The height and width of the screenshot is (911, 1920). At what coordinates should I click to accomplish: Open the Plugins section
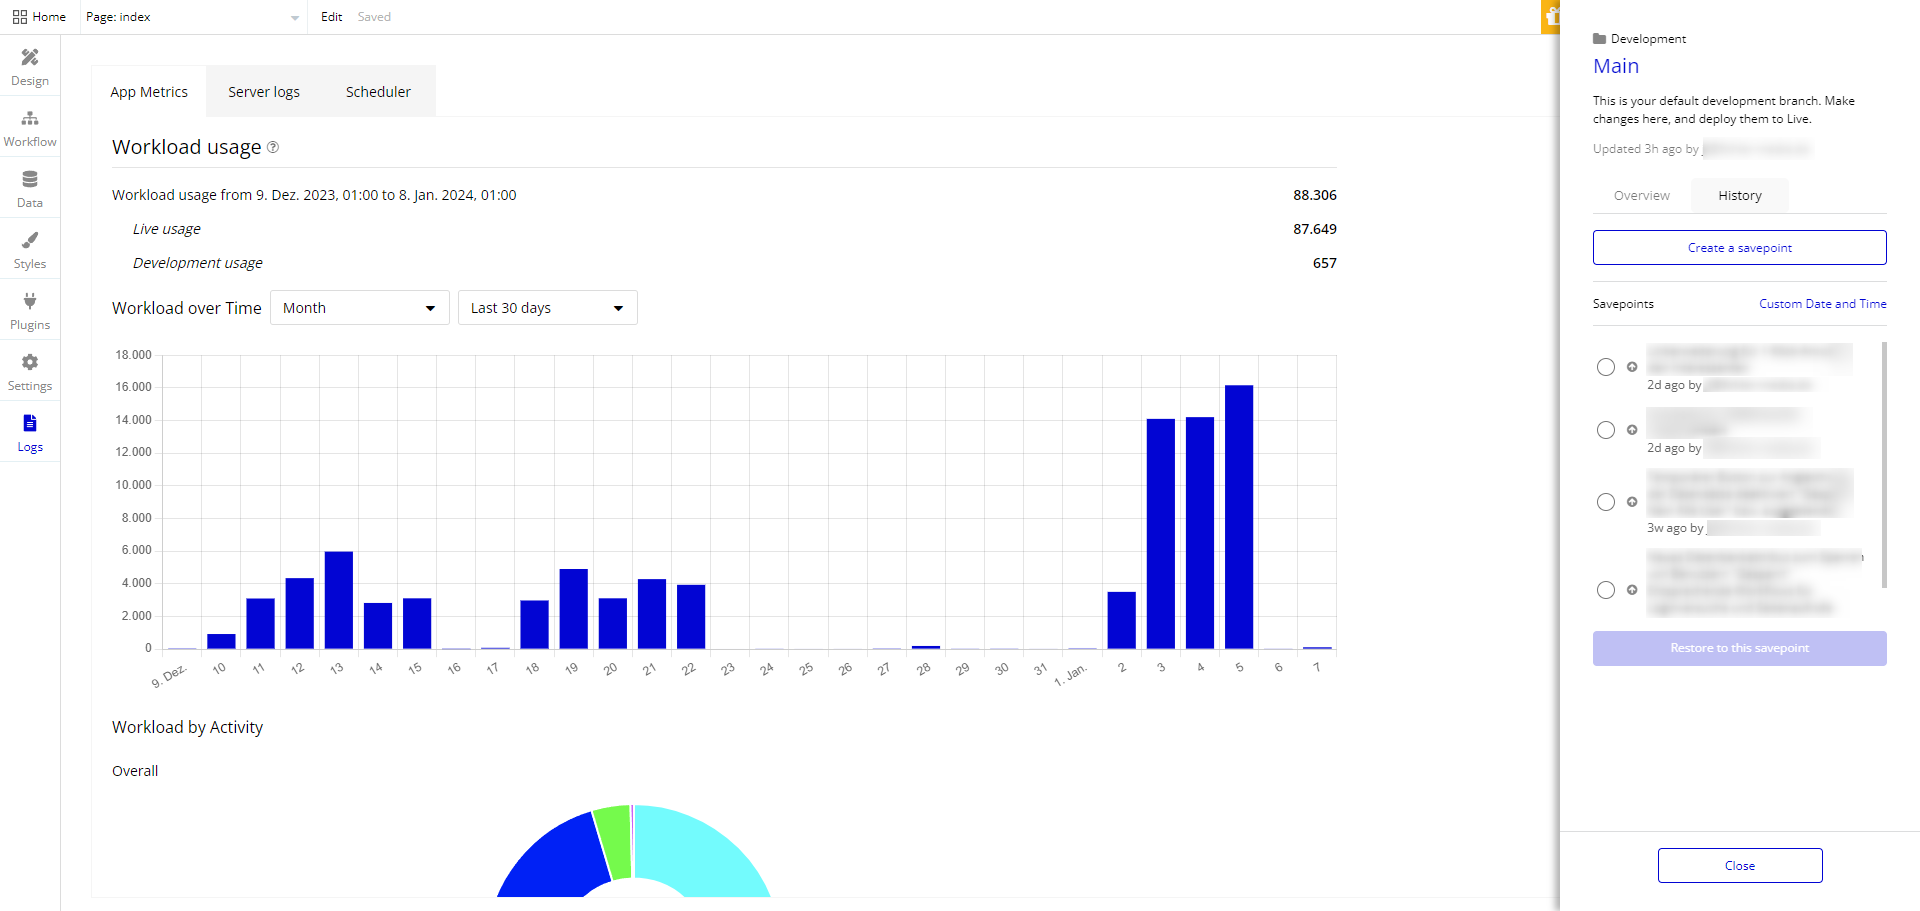[x=30, y=310]
